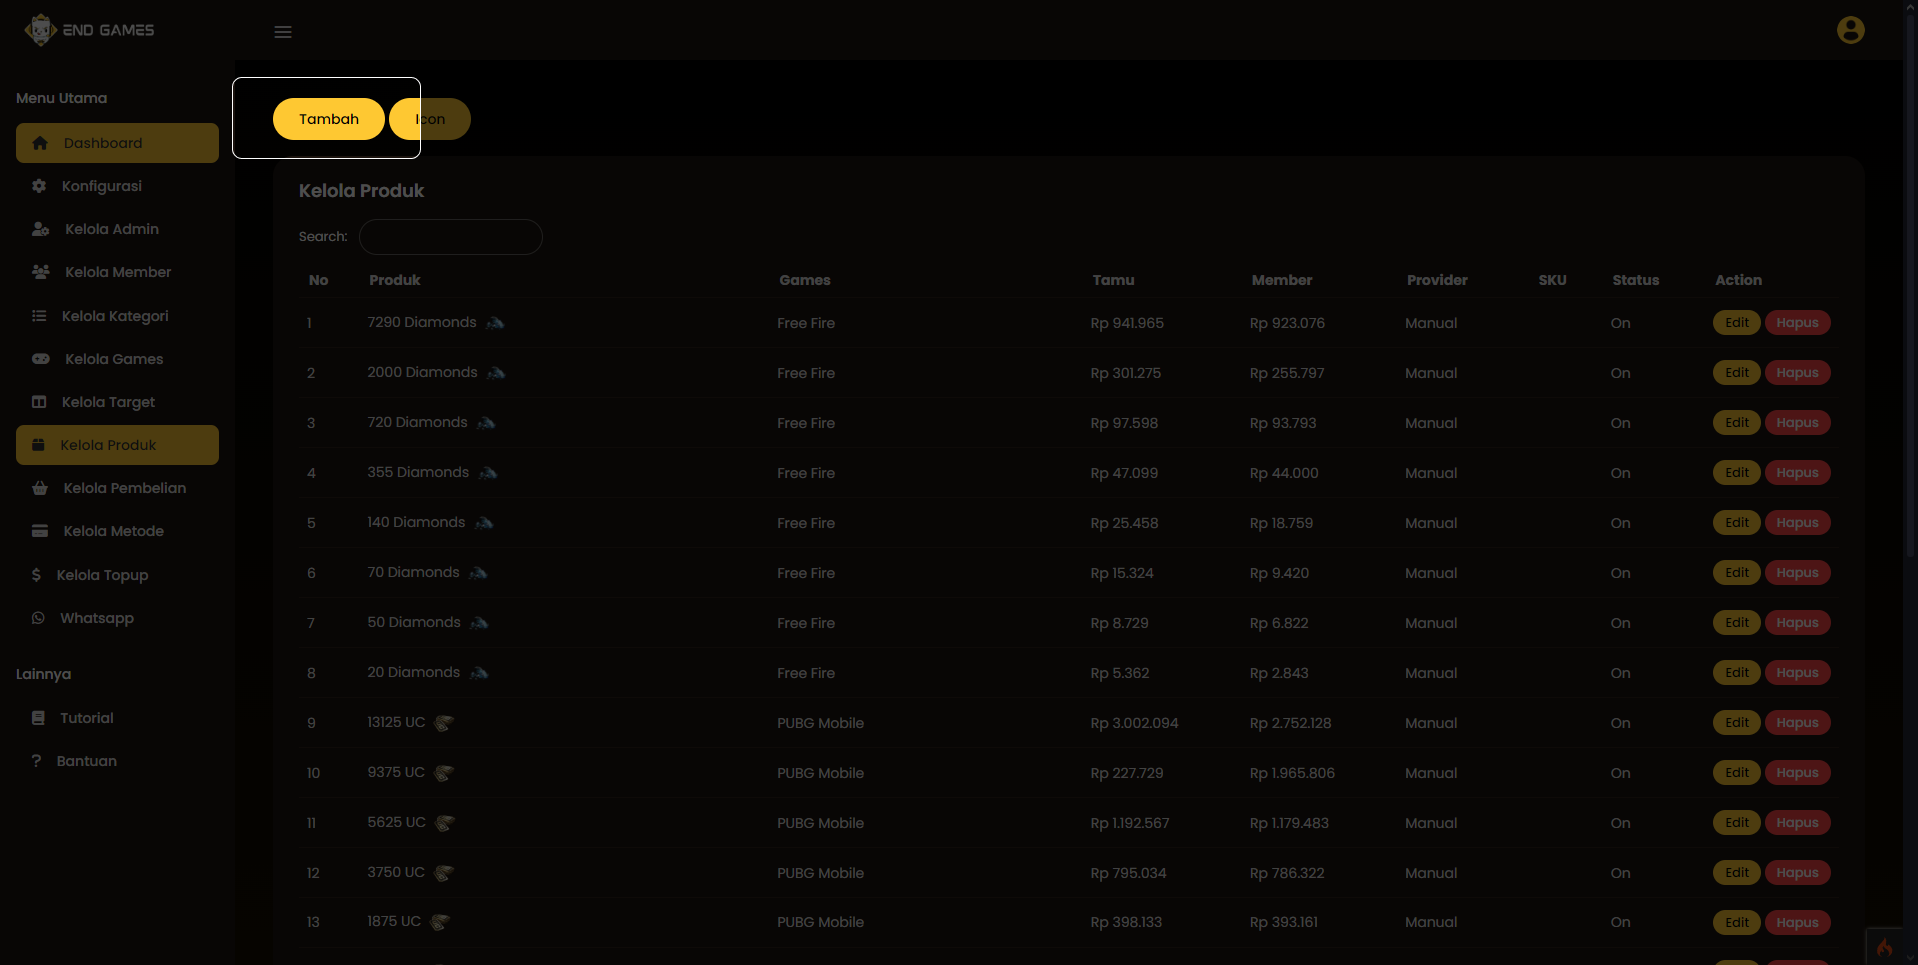Screen dimensions: 1918x965
Task: Click the Kelola Metode card icon
Action: point(40,531)
